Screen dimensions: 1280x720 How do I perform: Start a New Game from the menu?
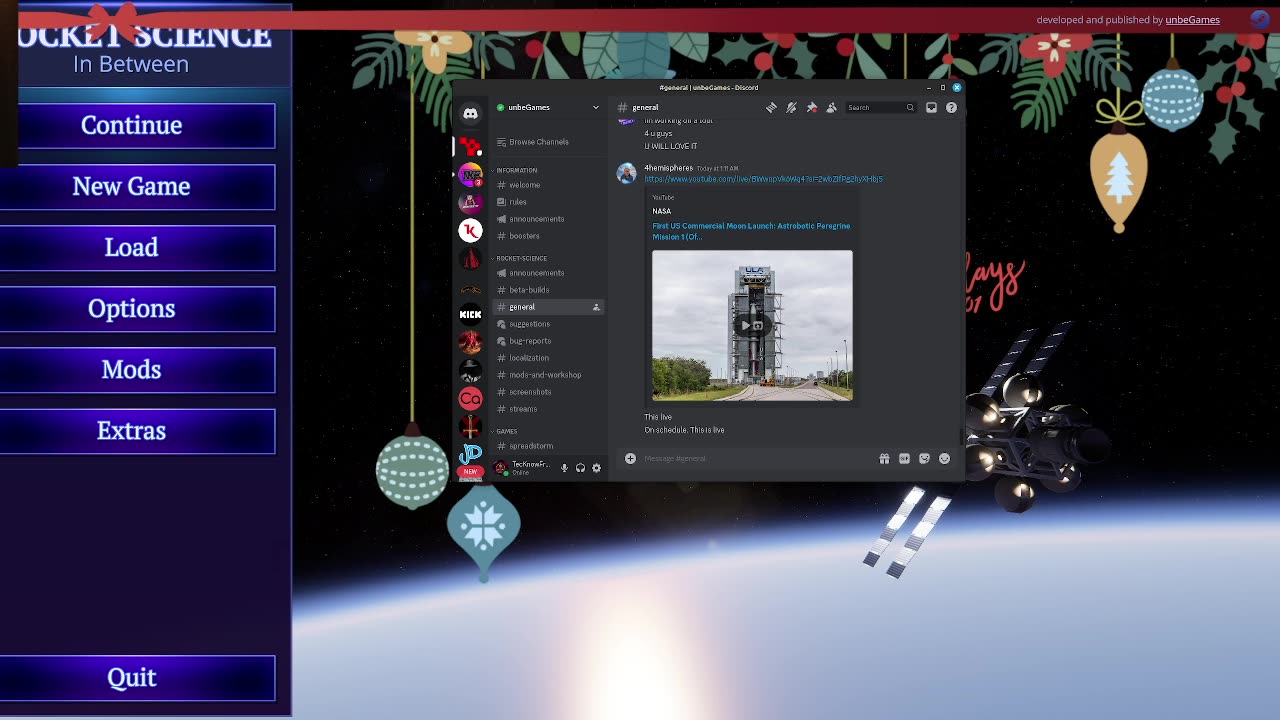(x=137, y=186)
